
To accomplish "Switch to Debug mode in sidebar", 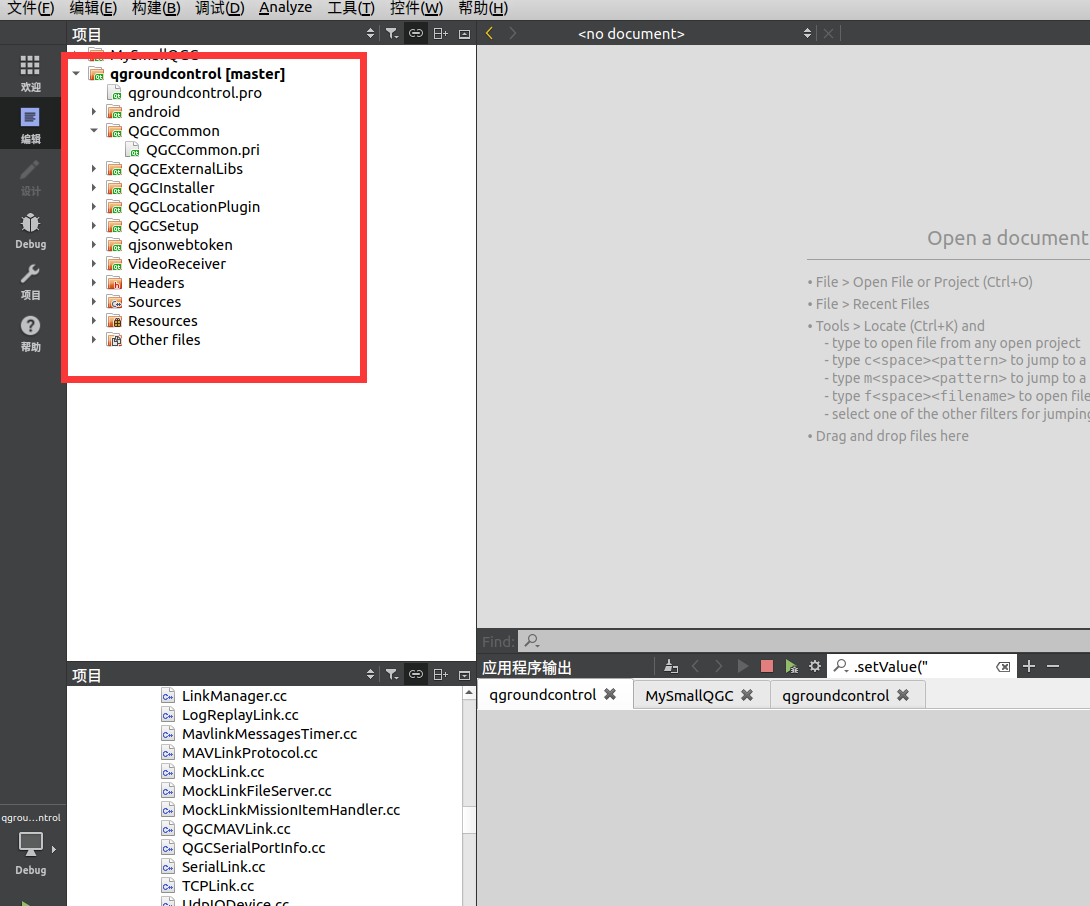I will (x=30, y=231).
